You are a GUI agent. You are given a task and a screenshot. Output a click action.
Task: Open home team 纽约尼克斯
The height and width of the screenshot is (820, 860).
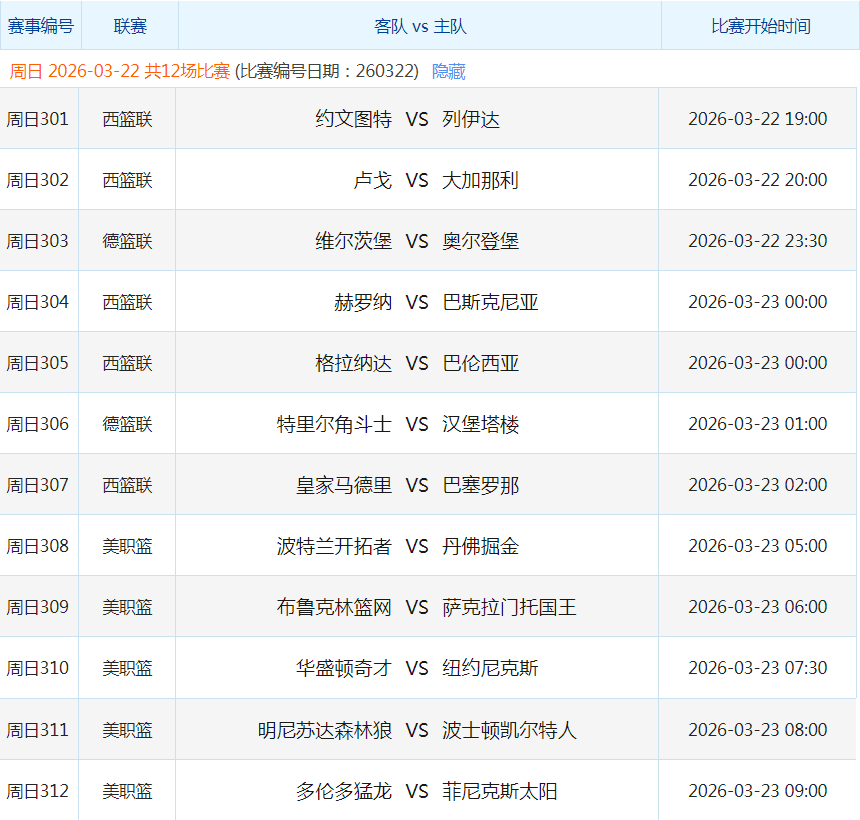[490, 668]
